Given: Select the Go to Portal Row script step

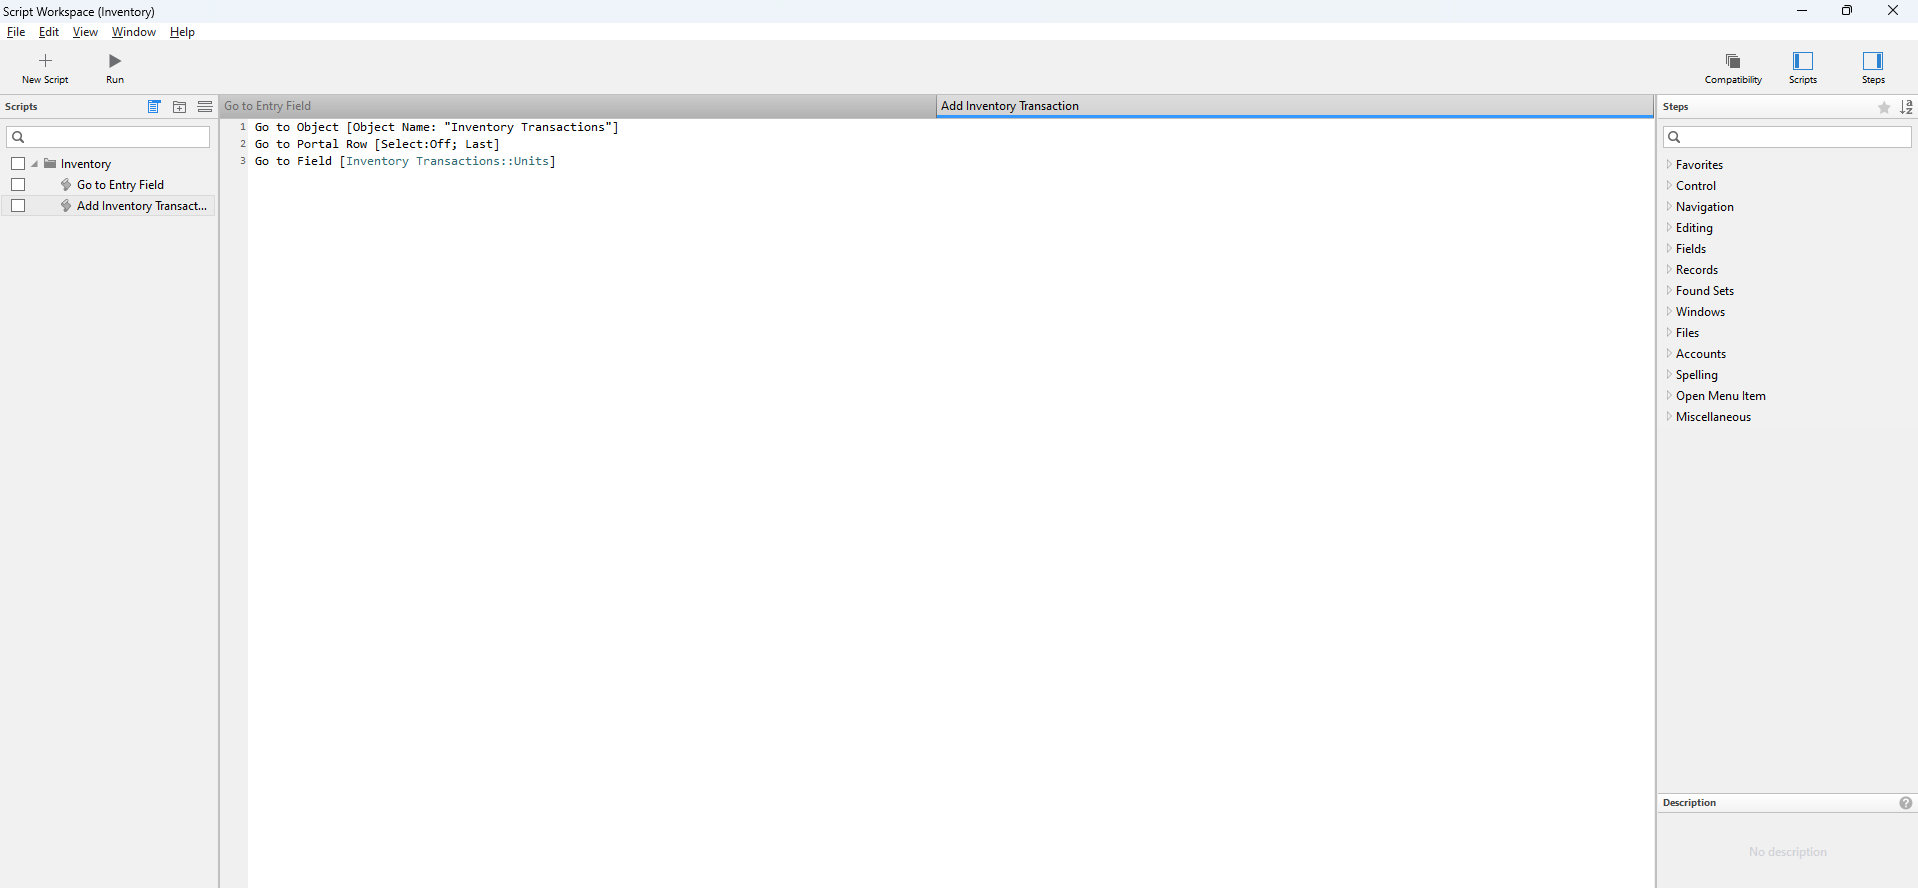Looking at the screenshot, I should click(377, 144).
